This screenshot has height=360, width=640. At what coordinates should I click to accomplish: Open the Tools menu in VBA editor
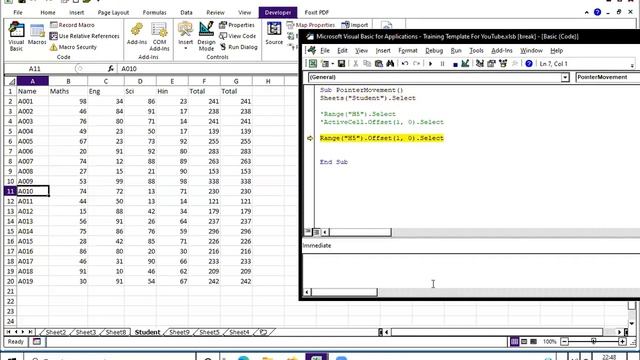point(476,51)
